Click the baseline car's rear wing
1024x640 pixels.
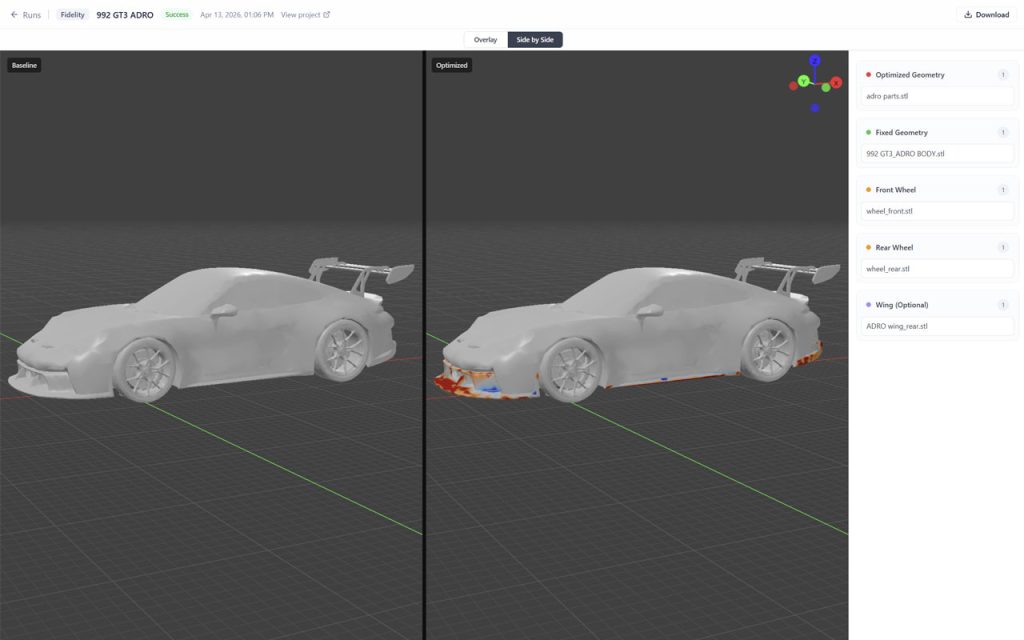[361, 270]
